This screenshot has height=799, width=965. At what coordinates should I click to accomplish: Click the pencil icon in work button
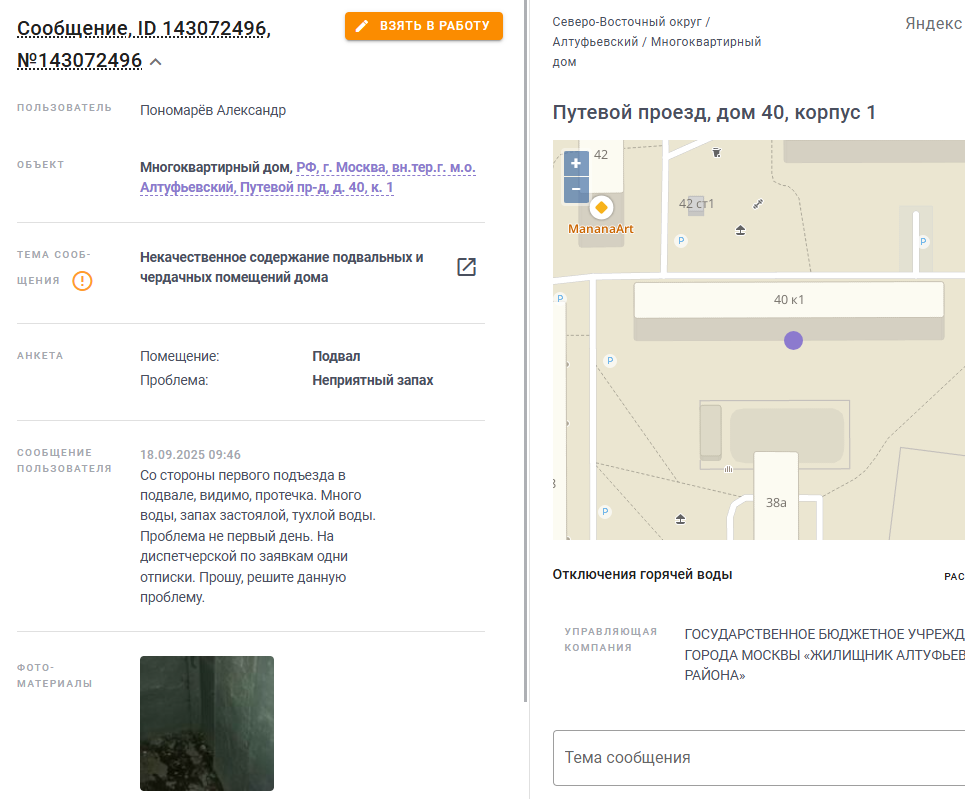coord(362,26)
